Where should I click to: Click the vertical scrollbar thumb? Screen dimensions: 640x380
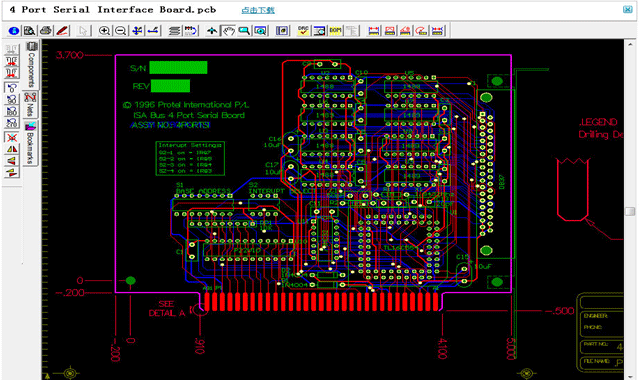(x=630, y=211)
